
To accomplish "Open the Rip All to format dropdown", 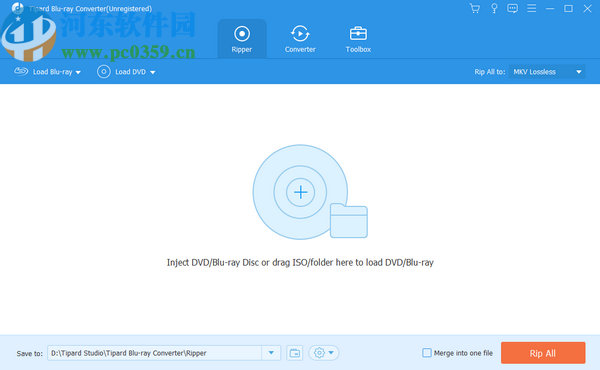I will tap(547, 72).
